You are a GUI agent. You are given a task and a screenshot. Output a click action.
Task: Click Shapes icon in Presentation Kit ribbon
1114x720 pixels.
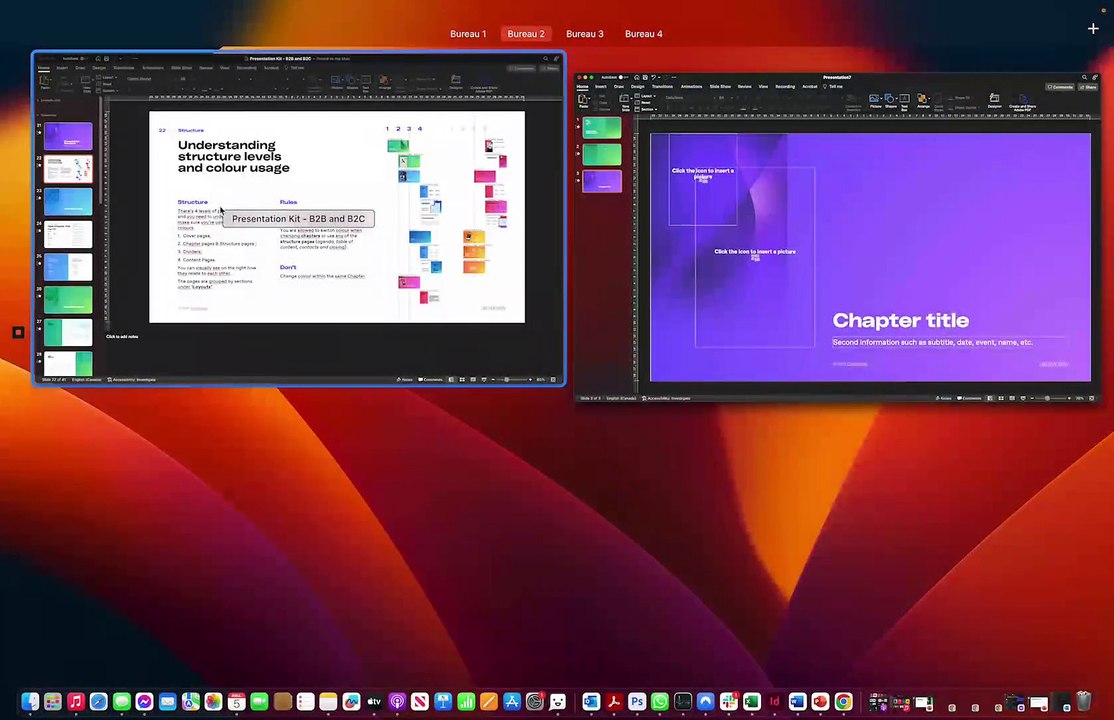[351, 81]
